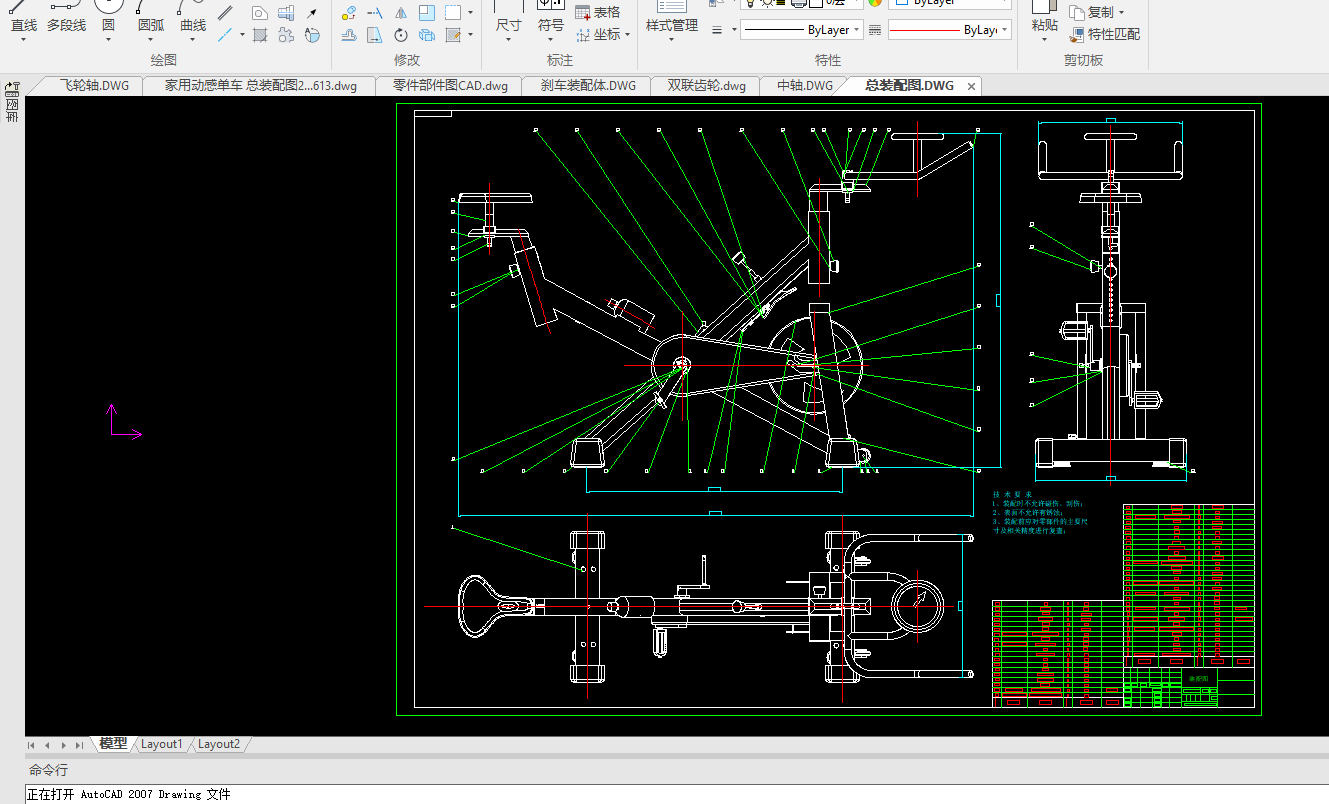Viewport: 1329px width, 804px height.
Task: Open the Layout1 tab
Action: (162, 744)
